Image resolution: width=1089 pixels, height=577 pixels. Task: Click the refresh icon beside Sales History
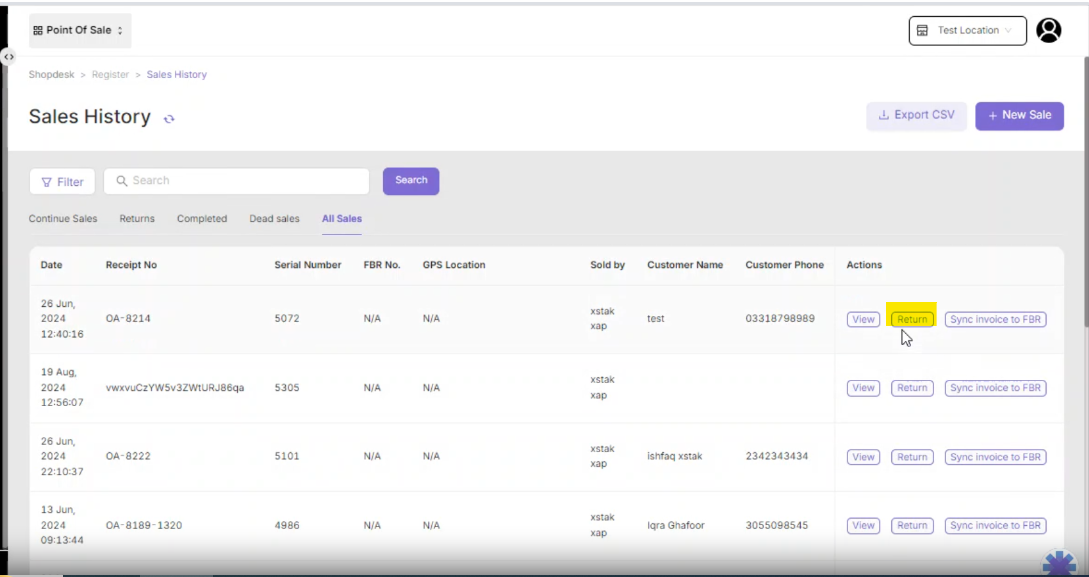169,119
